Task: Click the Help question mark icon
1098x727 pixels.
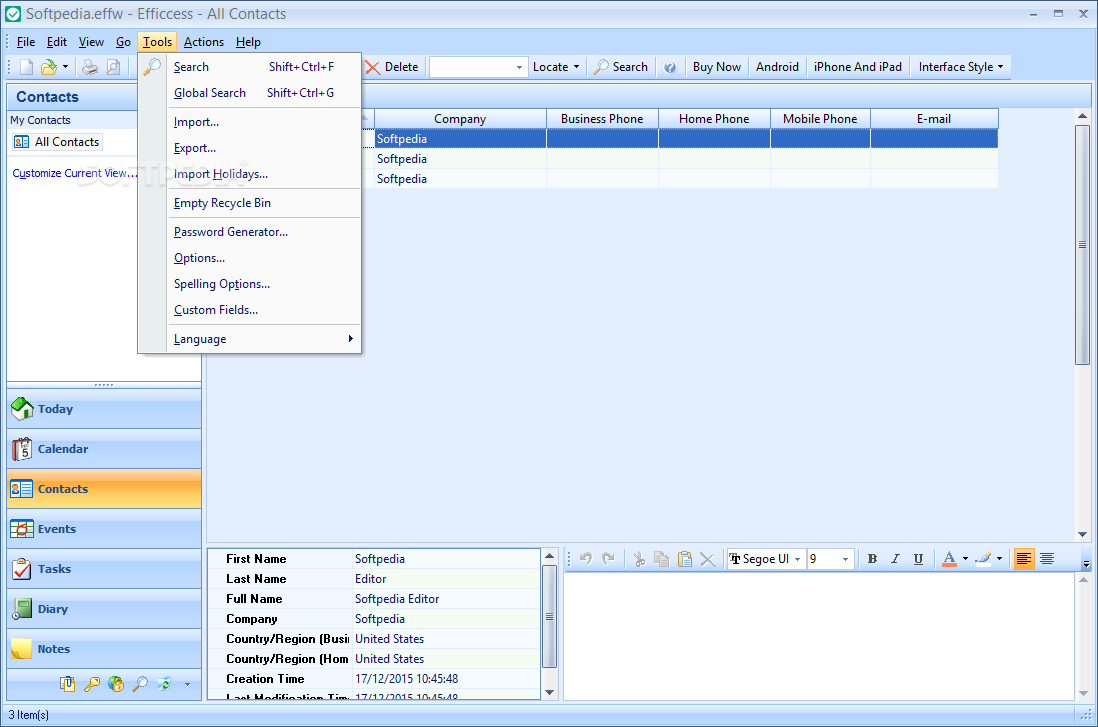Action: coord(670,67)
